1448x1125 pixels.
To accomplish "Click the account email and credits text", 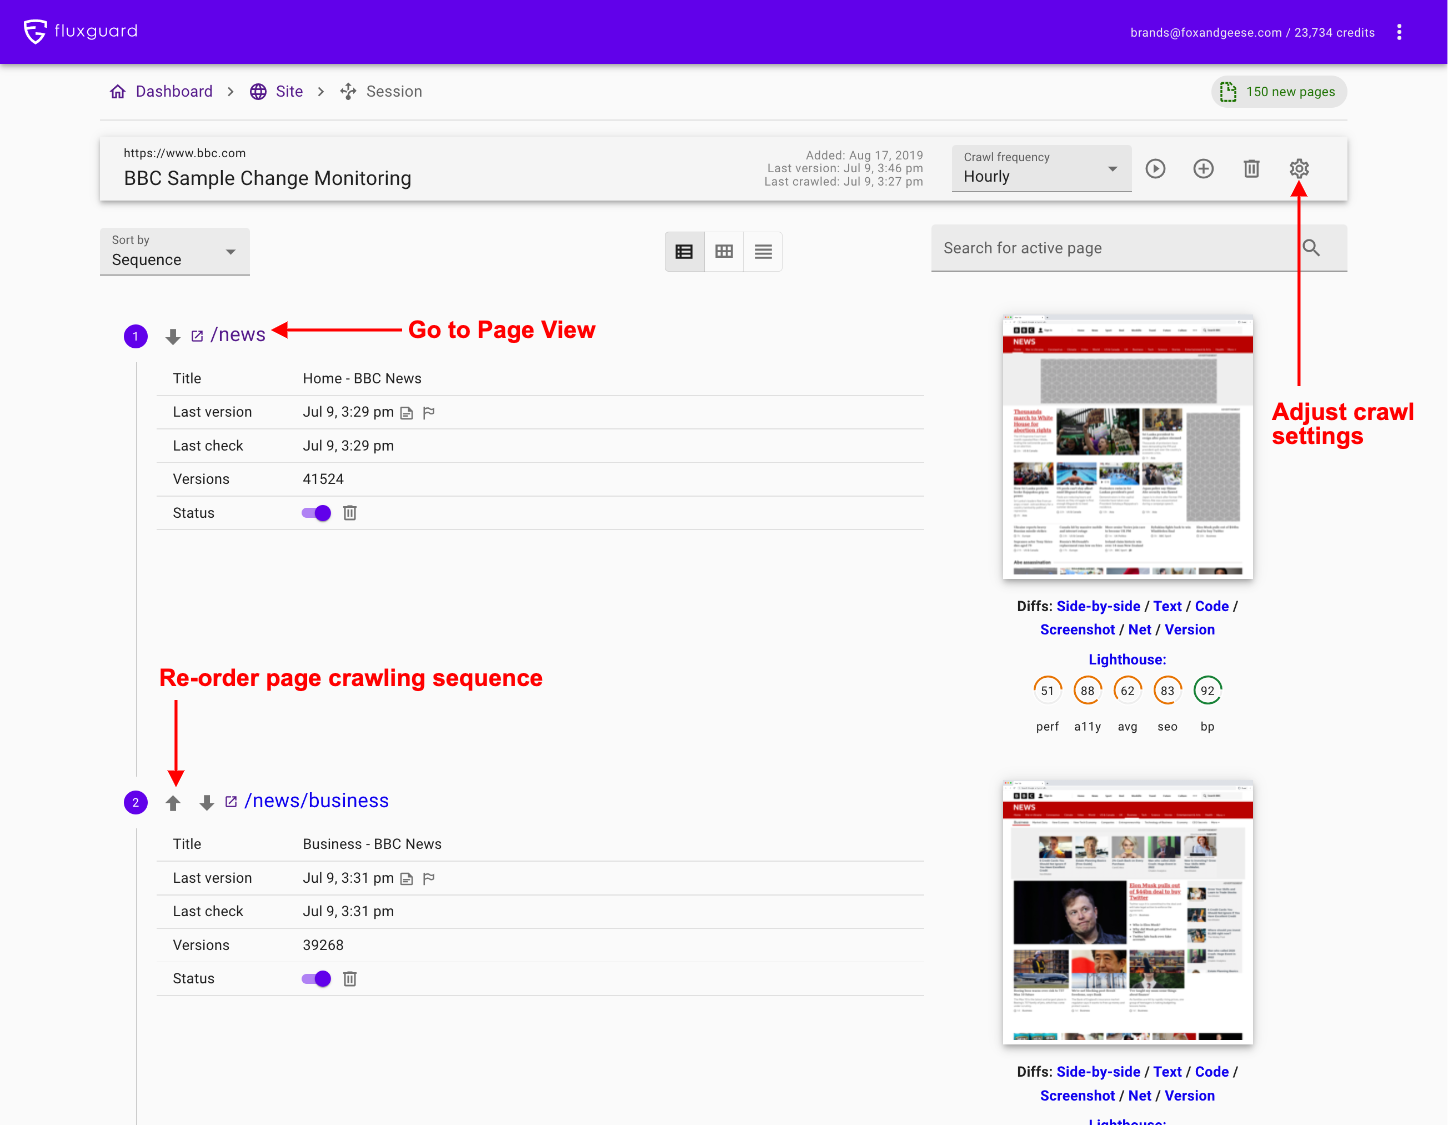I will coord(1252,33).
